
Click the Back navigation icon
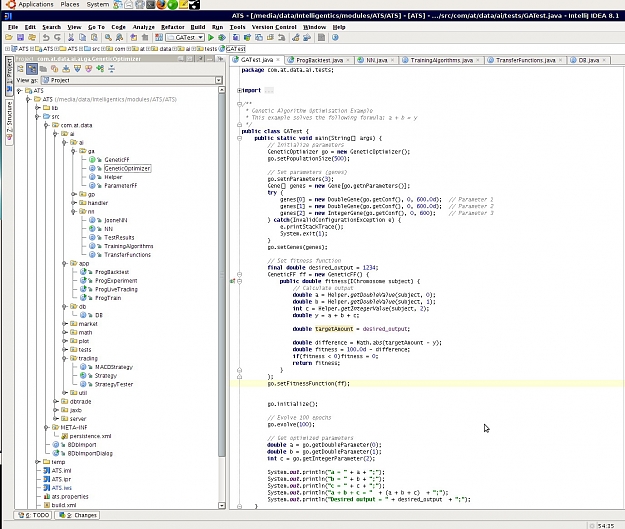click(x=134, y=37)
